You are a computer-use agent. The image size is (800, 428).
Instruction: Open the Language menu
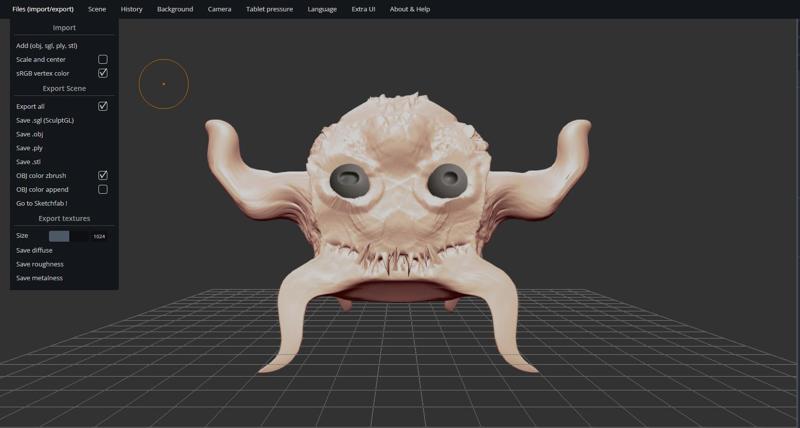[322, 9]
